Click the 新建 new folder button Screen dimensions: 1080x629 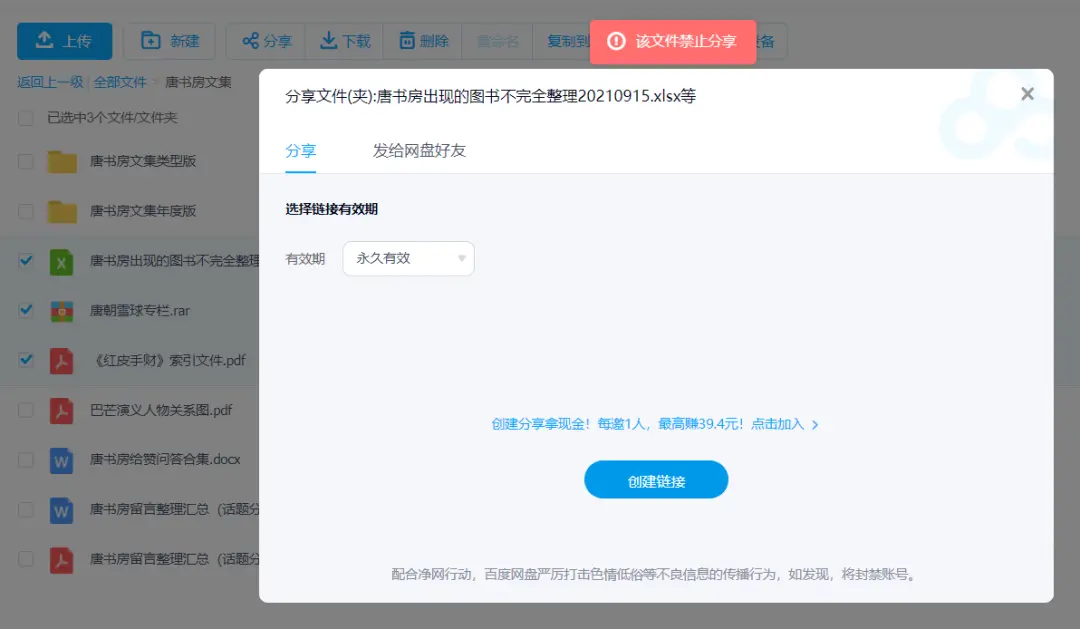169,41
